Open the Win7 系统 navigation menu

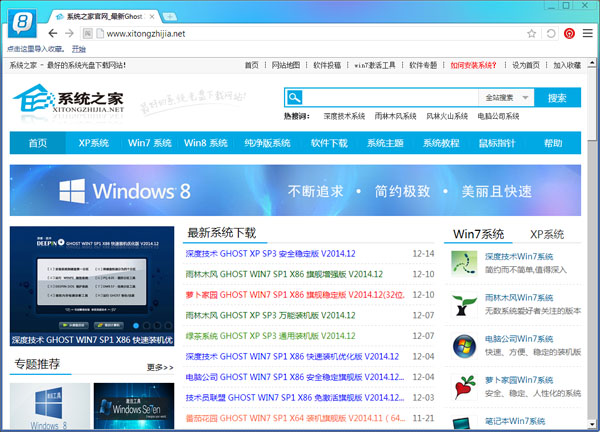pyautogui.click(x=150, y=143)
